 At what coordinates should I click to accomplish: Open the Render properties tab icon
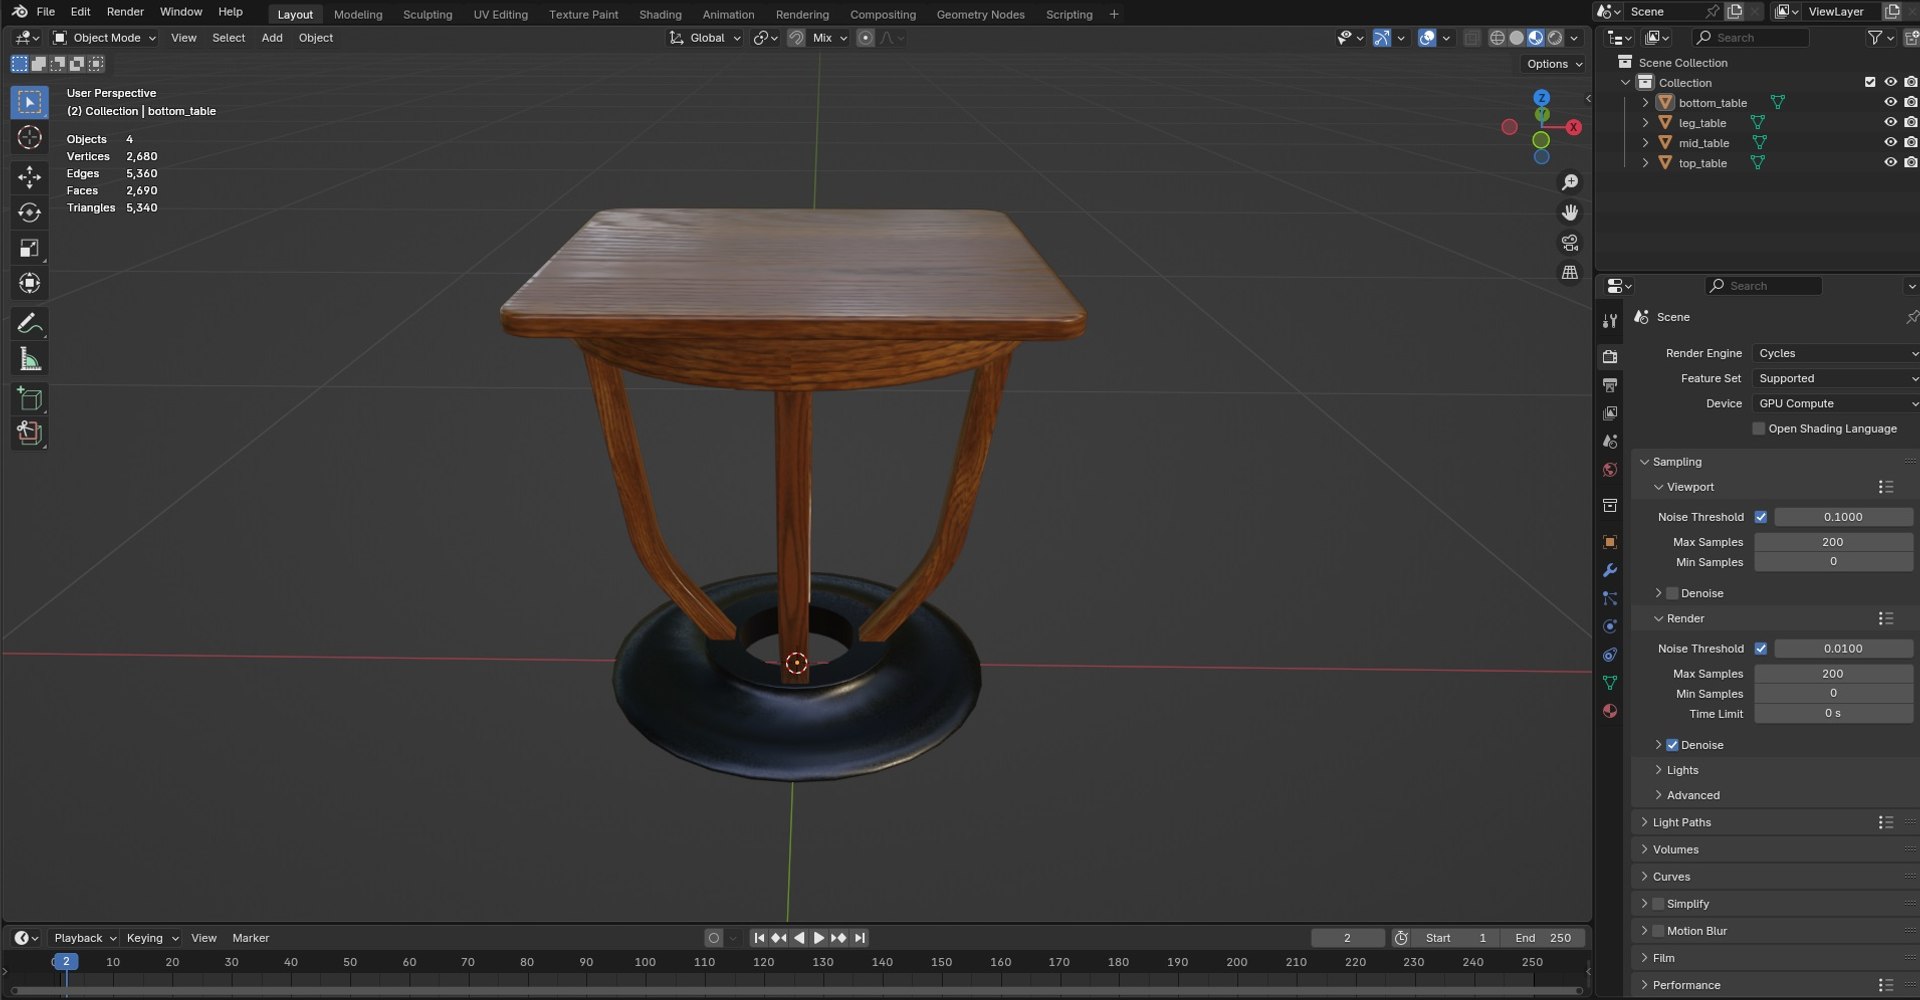[1610, 356]
